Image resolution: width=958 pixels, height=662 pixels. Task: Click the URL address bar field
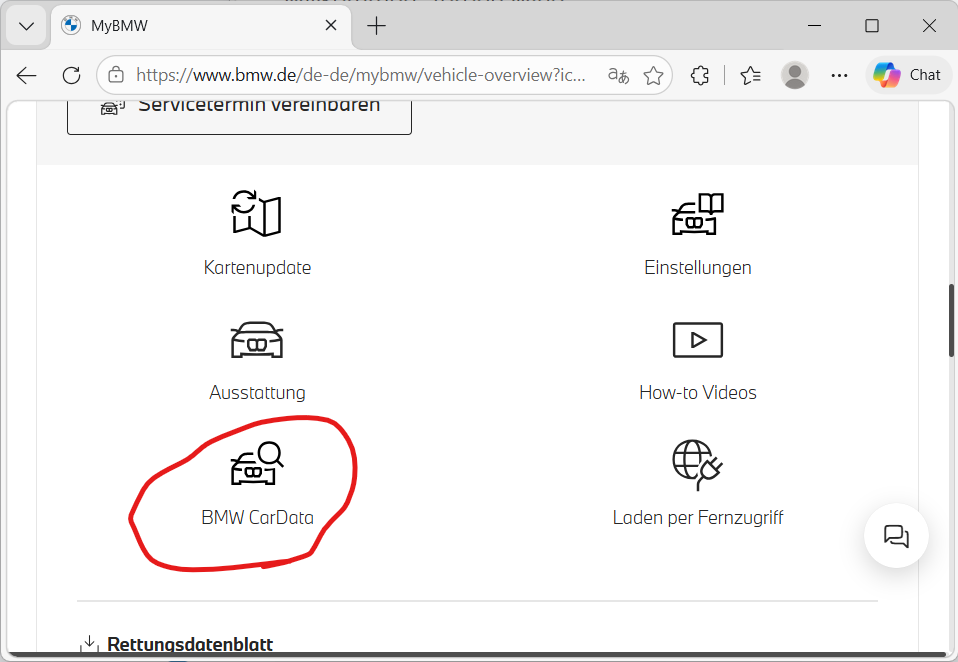[360, 75]
